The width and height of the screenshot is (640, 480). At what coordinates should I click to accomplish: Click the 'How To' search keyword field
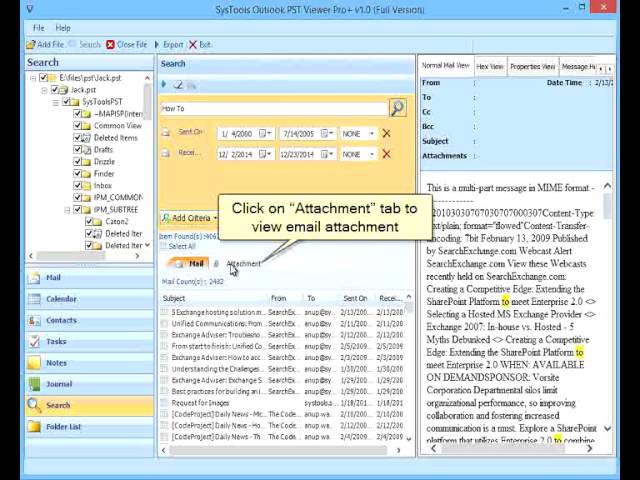click(273, 109)
